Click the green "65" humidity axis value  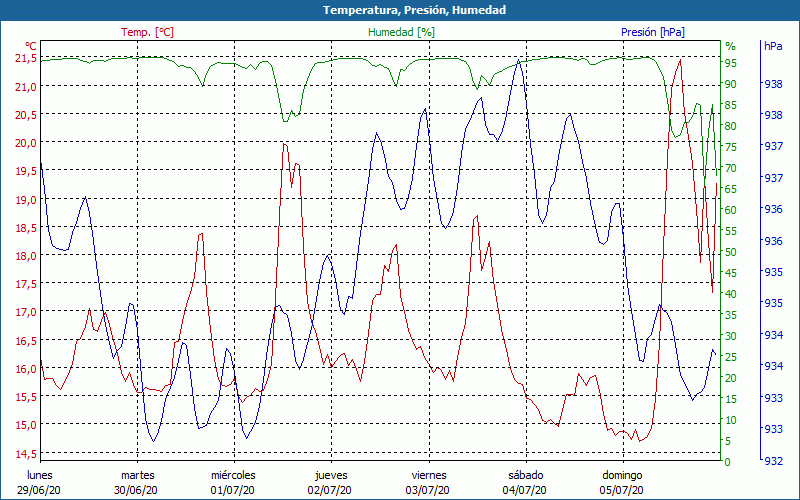(730, 189)
